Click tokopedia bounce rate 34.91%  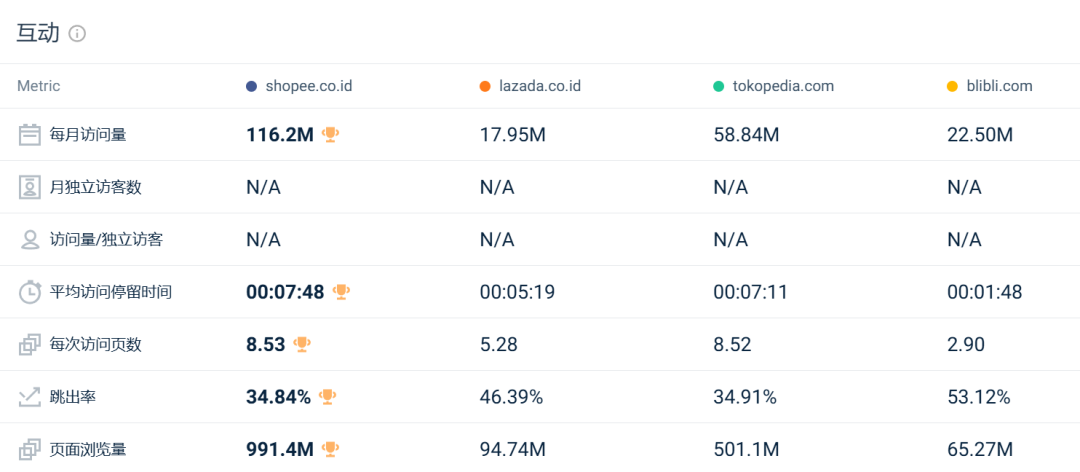pyautogui.click(x=745, y=397)
